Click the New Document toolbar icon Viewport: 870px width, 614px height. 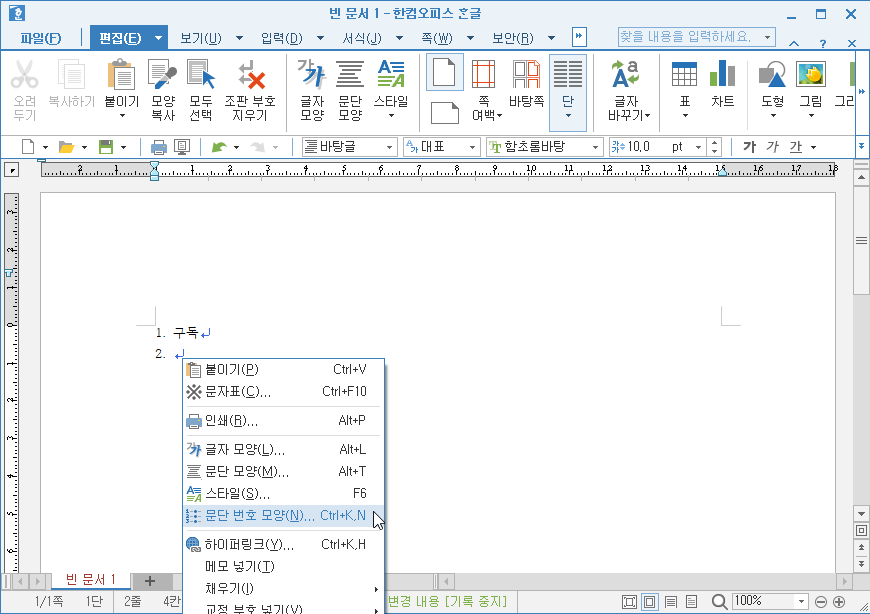pyautogui.click(x=28, y=147)
